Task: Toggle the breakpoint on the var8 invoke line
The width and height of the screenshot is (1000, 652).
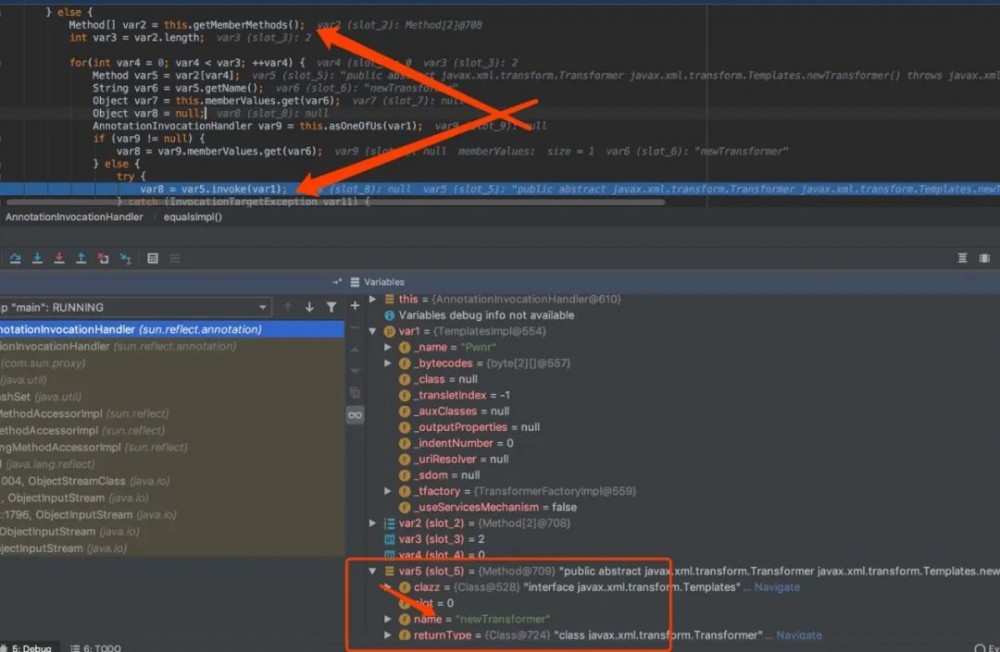Action: coord(8,188)
